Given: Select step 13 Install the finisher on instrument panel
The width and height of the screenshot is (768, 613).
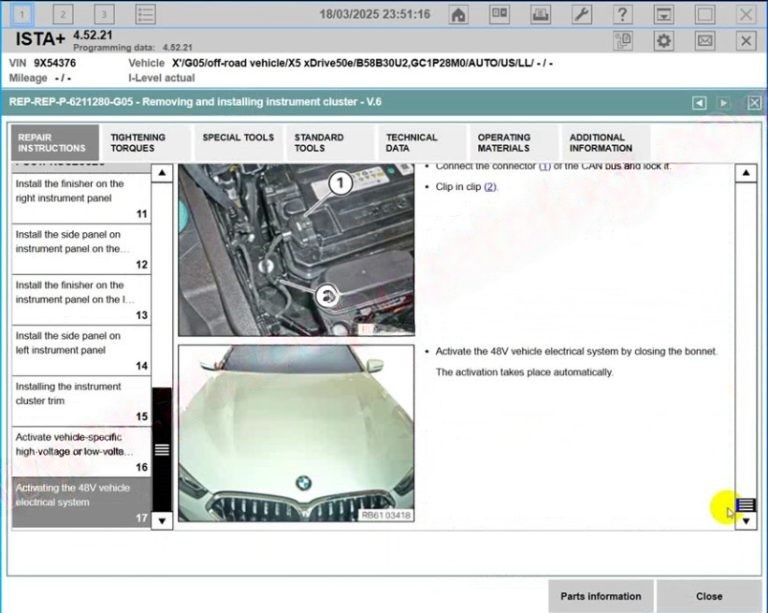Looking at the screenshot, I should point(81,300).
